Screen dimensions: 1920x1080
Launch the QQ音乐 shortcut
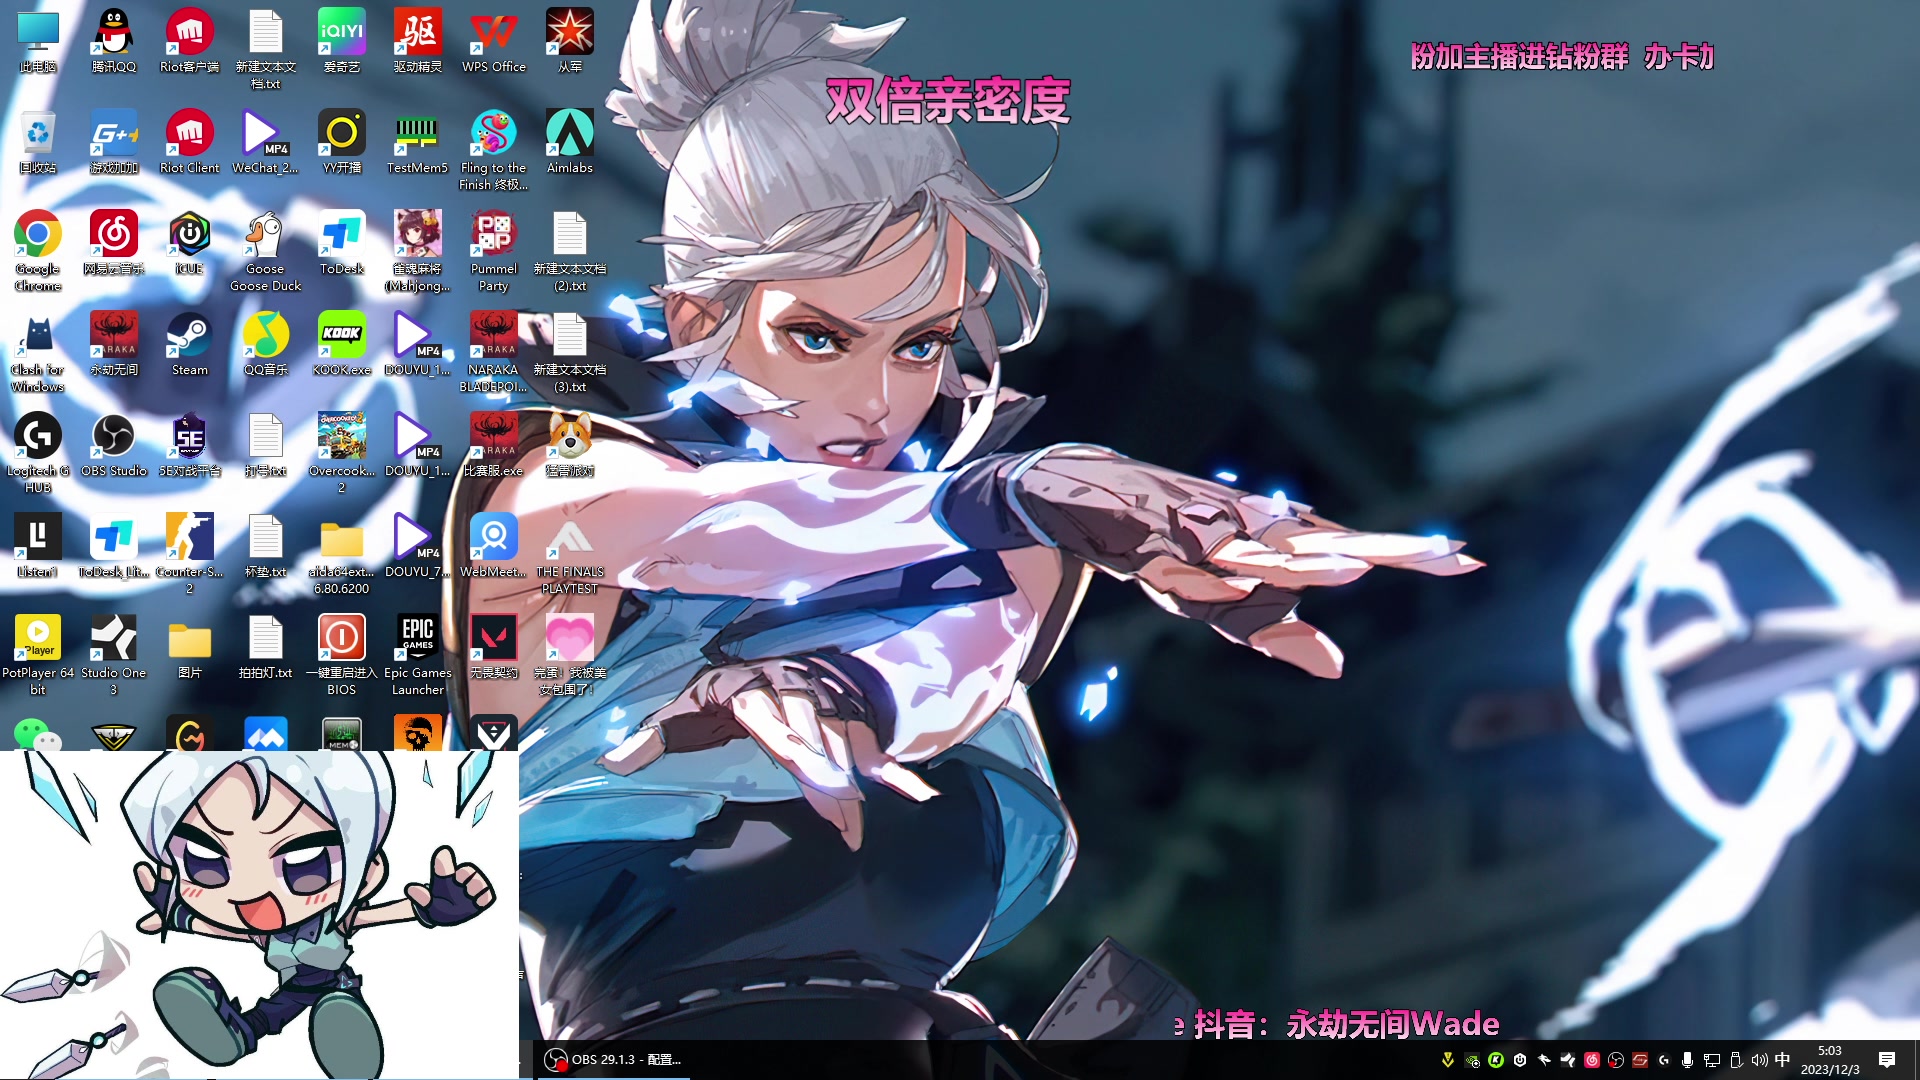pyautogui.click(x=266, y=344)
